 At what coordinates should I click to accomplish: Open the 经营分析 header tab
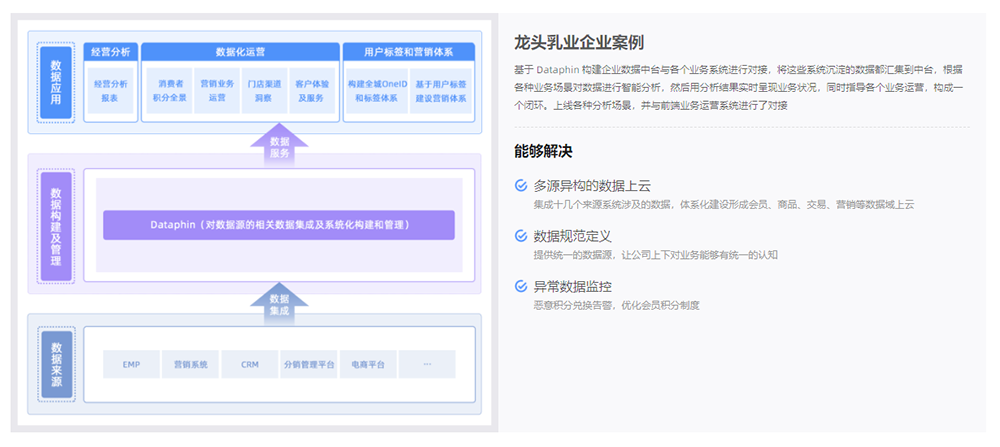pyautogui.click(x=111, y=52)
